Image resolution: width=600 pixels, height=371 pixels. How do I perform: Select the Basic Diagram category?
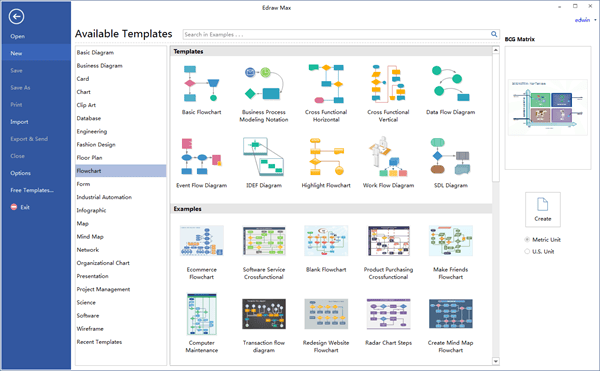(x=121, y=52)
